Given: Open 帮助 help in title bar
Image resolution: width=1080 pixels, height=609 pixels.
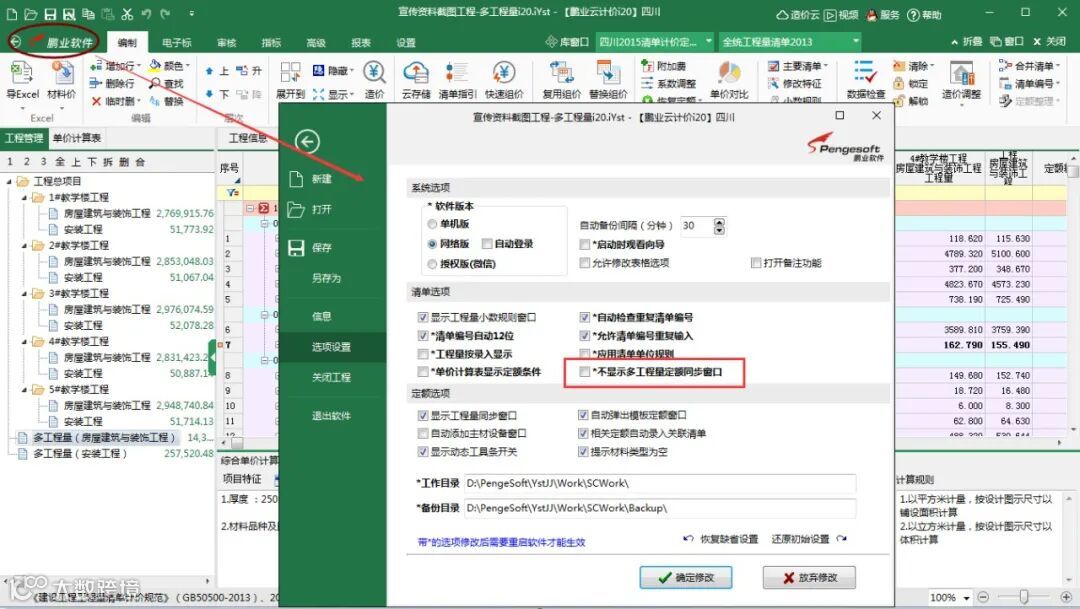Looking at the screenshot, I should pos(924,14).
